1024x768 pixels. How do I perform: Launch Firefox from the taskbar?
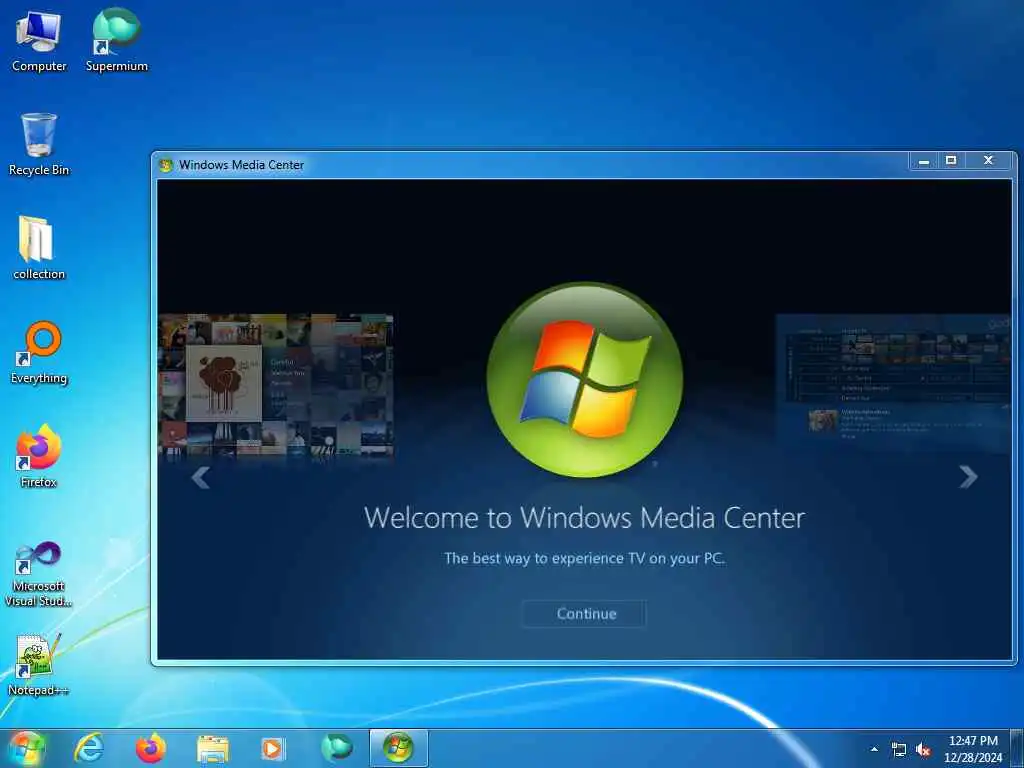point(151,748)
